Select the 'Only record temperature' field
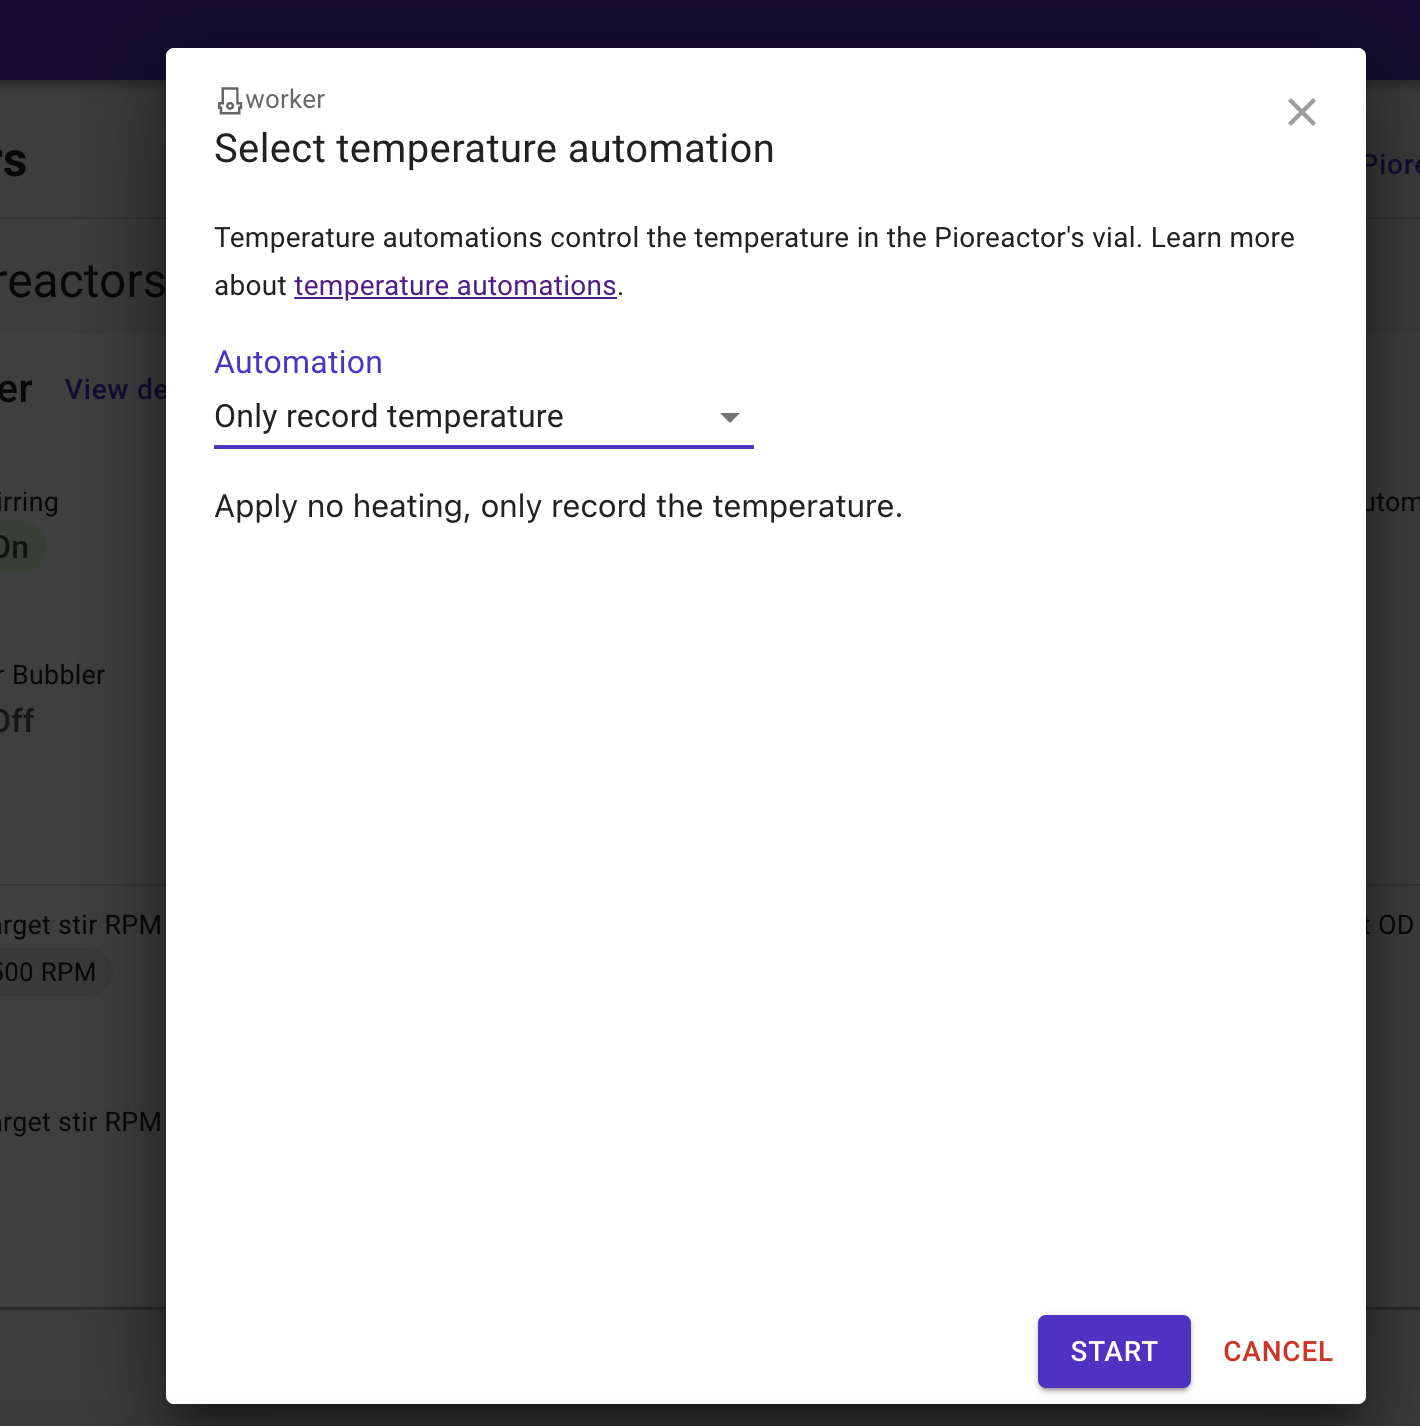The width and height of the screenshot is (1420, 1426). (x=483, y=417)
